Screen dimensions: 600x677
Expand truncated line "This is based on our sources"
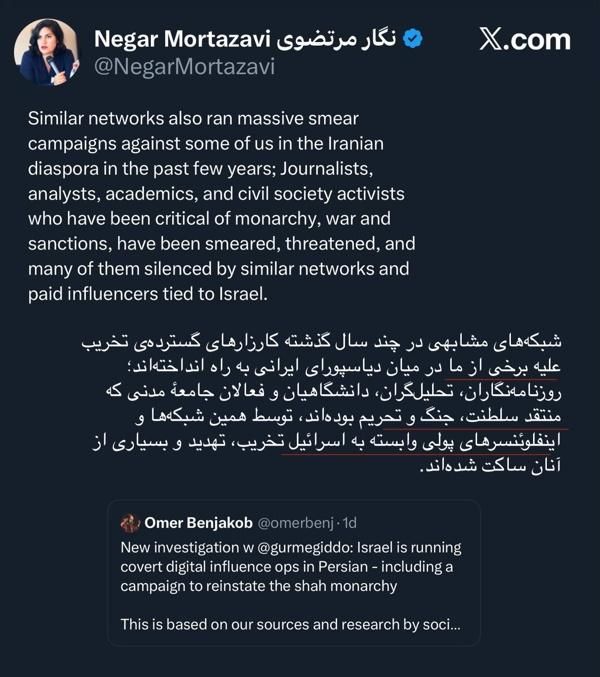290,624
